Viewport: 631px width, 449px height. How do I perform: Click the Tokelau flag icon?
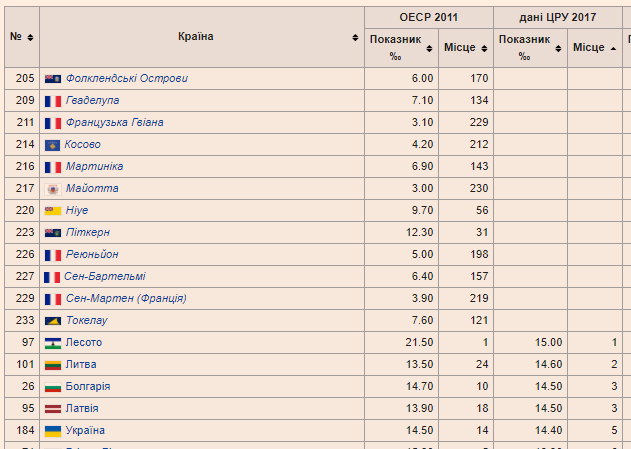click(x=53, y=321)
